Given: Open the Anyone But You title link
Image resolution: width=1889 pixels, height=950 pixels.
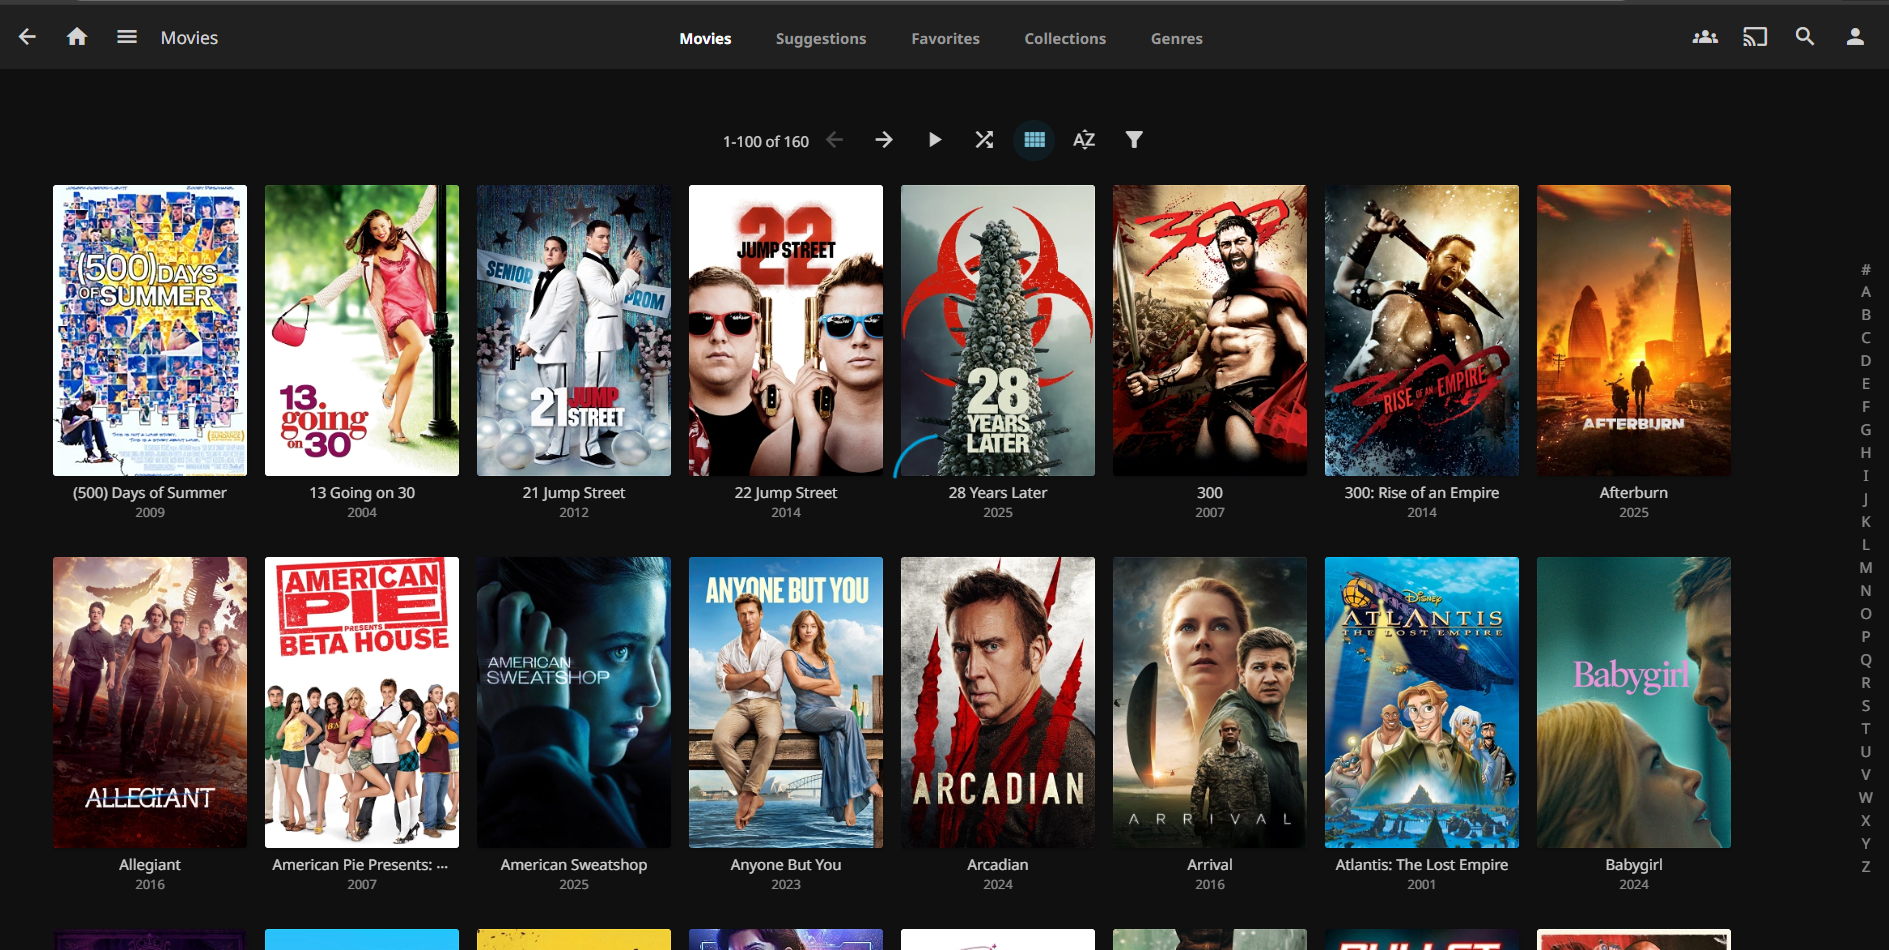Looking at the screenshot, I should 785,865.
